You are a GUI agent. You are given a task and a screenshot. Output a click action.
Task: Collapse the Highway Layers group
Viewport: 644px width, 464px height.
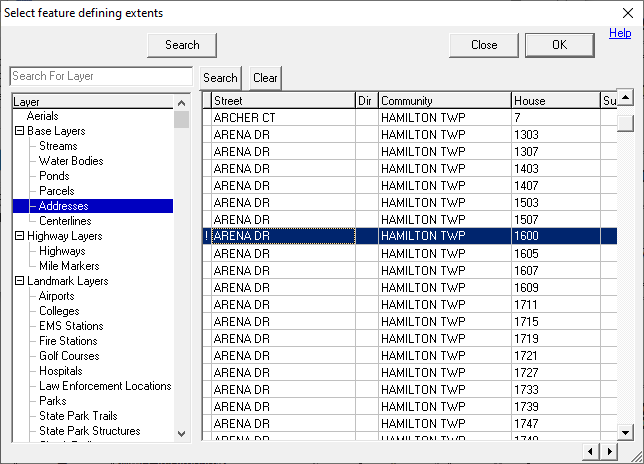coord(19,236)
